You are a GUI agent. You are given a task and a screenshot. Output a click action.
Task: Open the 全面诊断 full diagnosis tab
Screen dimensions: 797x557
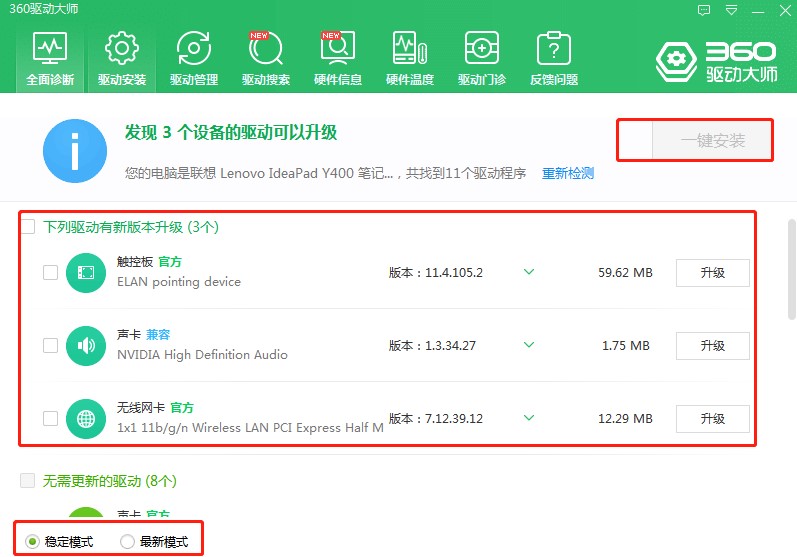[x=50, y=59]
